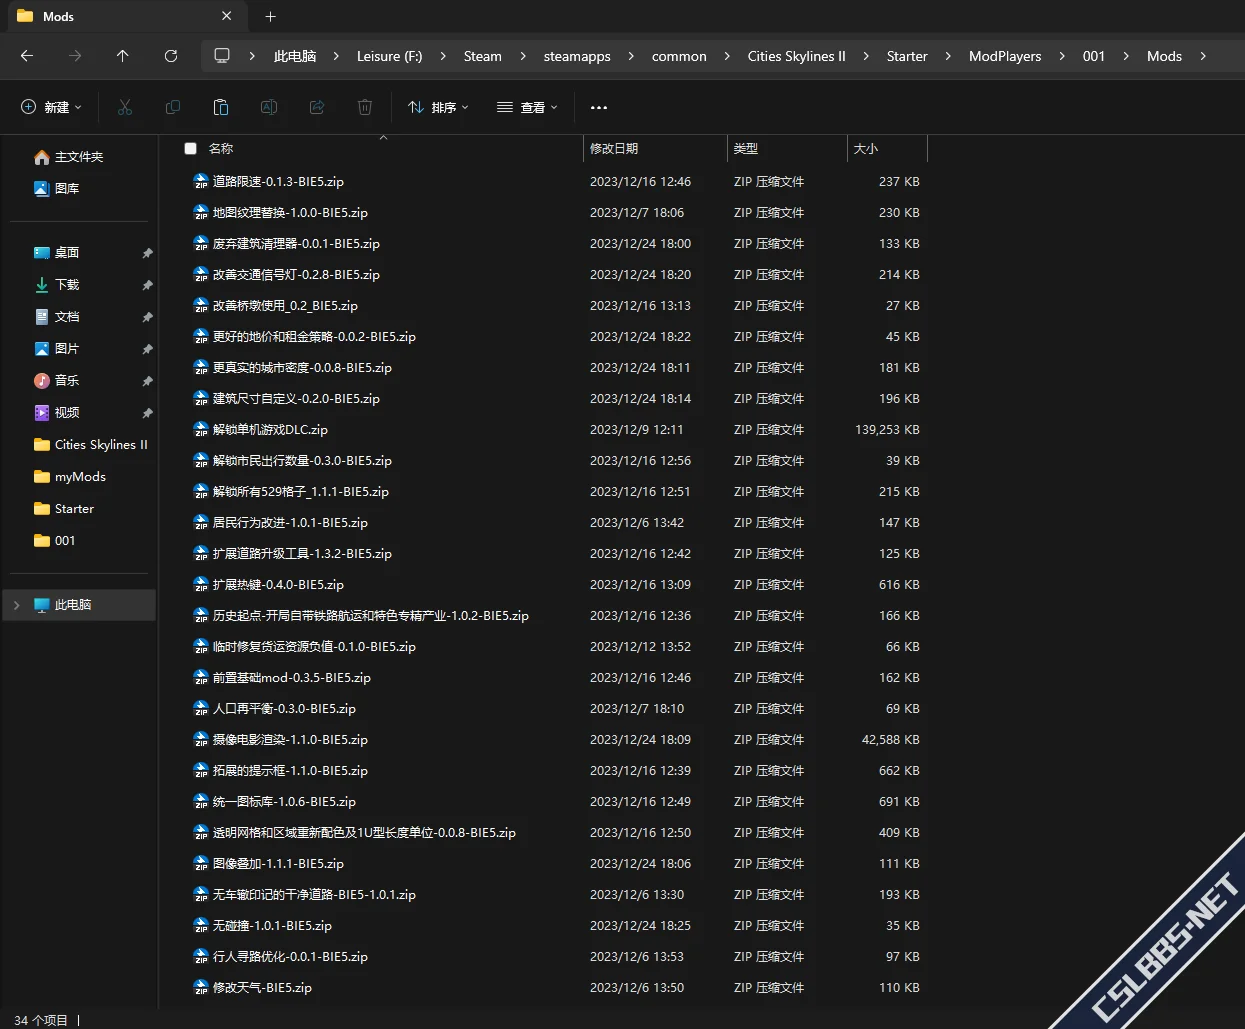Open a new tab with plus button
This screenshot has height=1029, width=1245.
(270, 16)
